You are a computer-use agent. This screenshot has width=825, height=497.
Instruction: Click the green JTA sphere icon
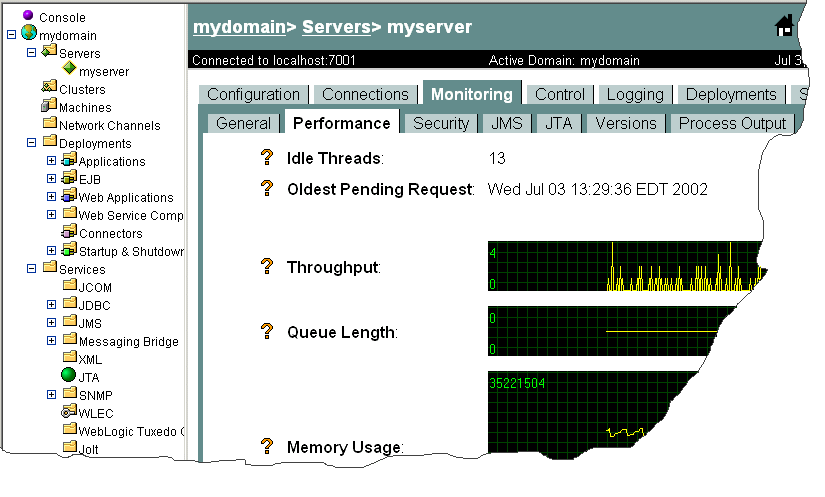(x=68, y=374)
